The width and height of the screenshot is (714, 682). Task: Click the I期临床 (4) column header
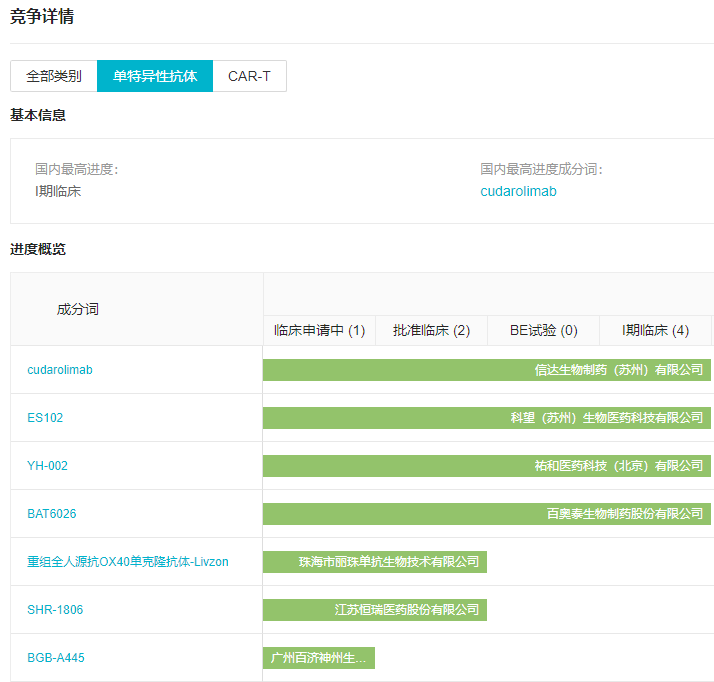pyautogui.click(x=655, y=331)
